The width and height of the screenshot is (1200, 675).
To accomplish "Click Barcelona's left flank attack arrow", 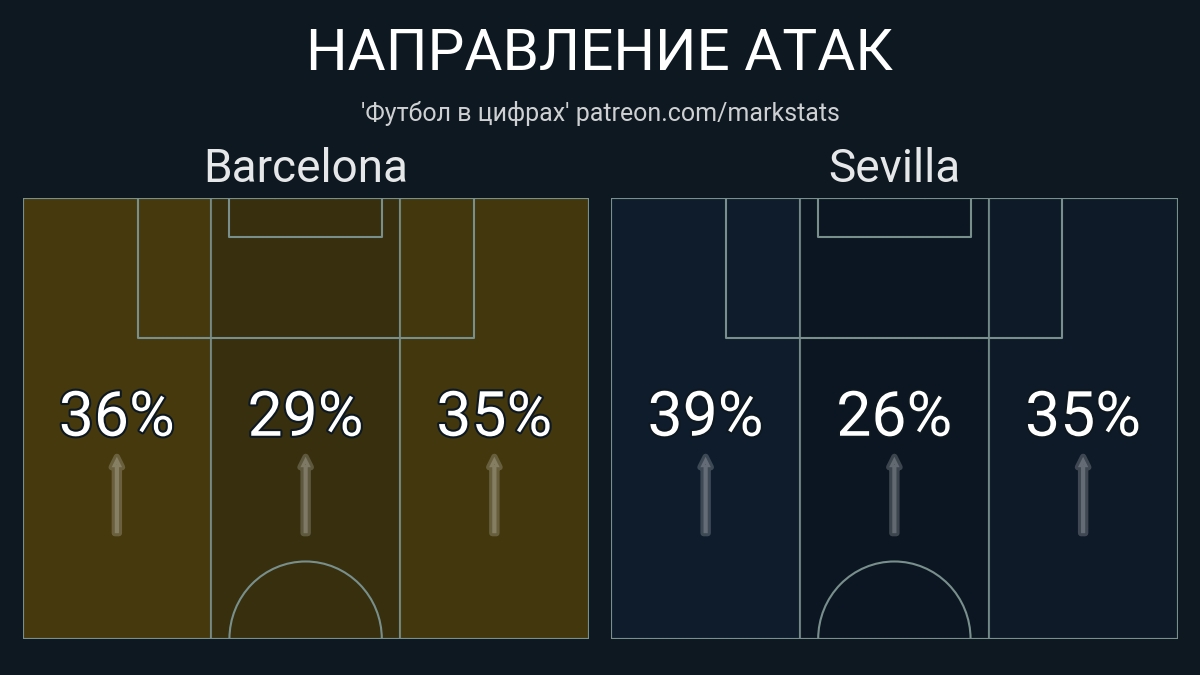I will (x=117, y=496).
